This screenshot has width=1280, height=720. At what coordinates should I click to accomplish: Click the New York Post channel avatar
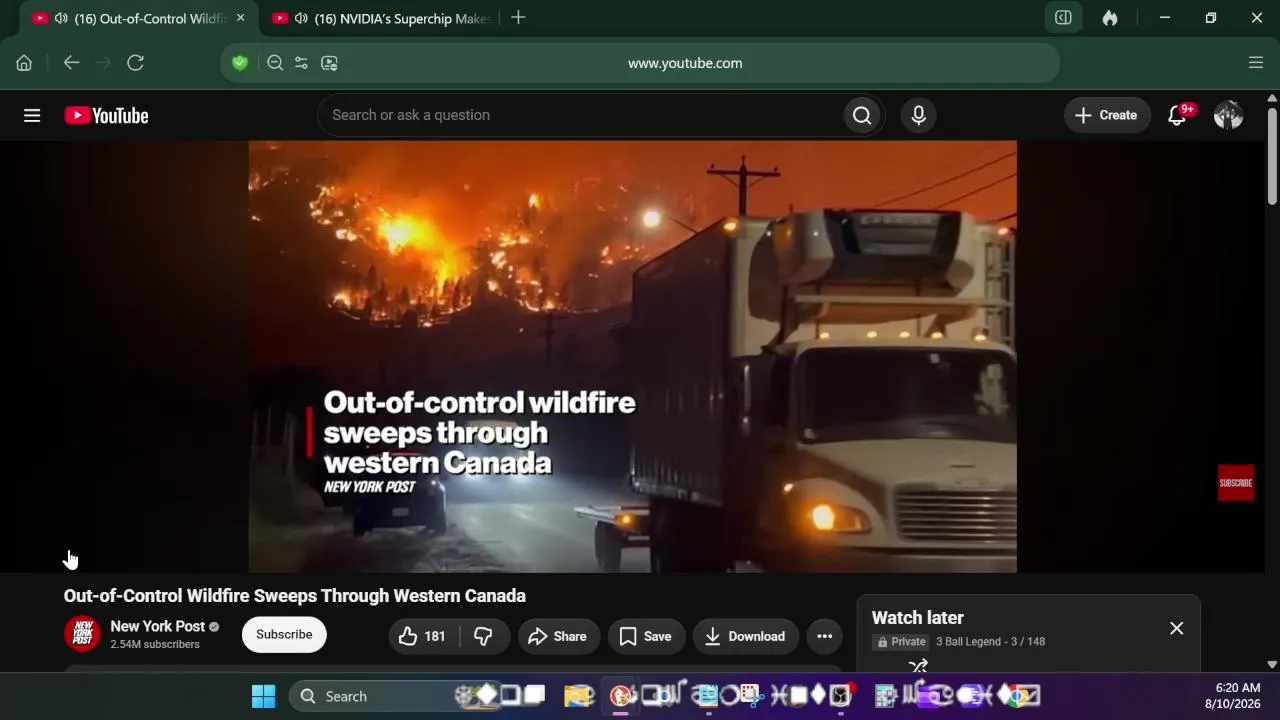(x=82, y=634)
